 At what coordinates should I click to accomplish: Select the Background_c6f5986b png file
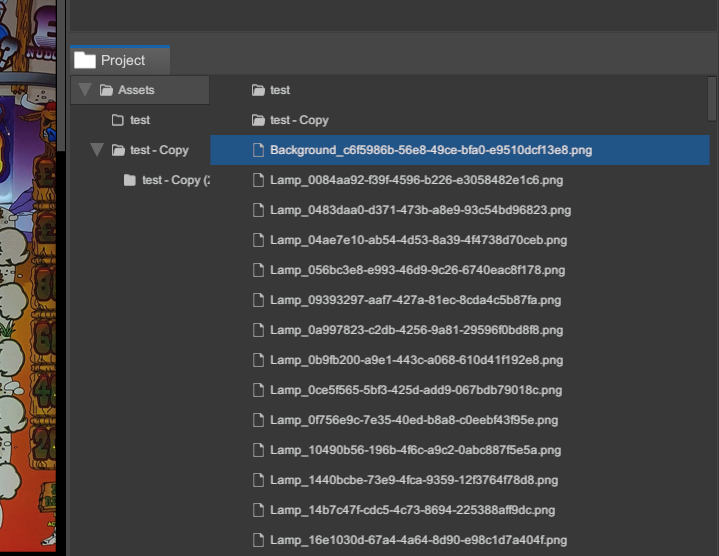pyautogui.click(x=430, y=150)
